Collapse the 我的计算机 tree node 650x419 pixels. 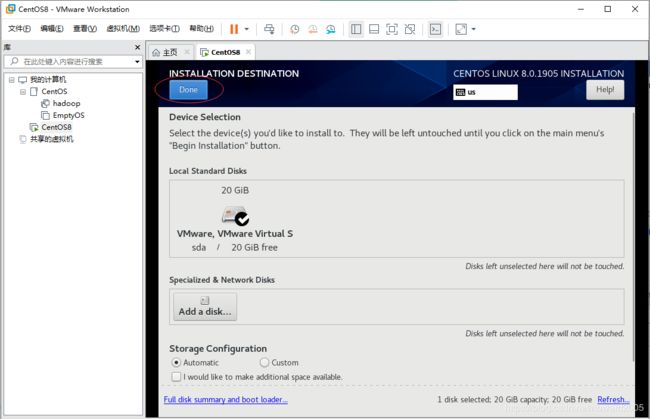click(12, 80)
